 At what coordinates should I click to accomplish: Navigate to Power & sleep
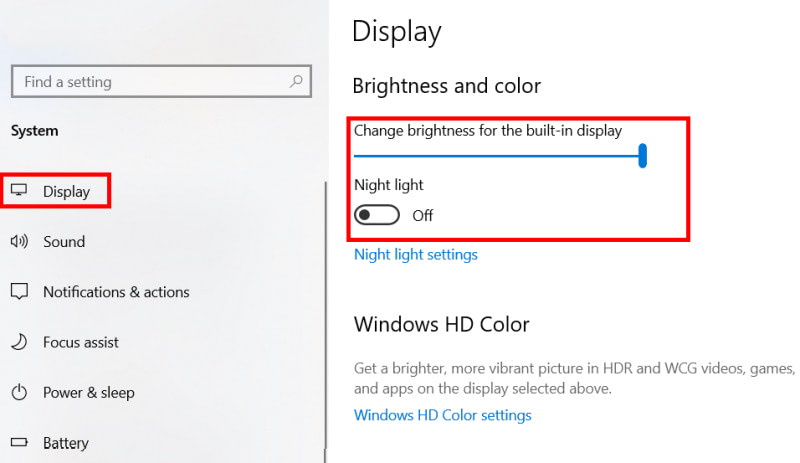click(x=89, y=392)
